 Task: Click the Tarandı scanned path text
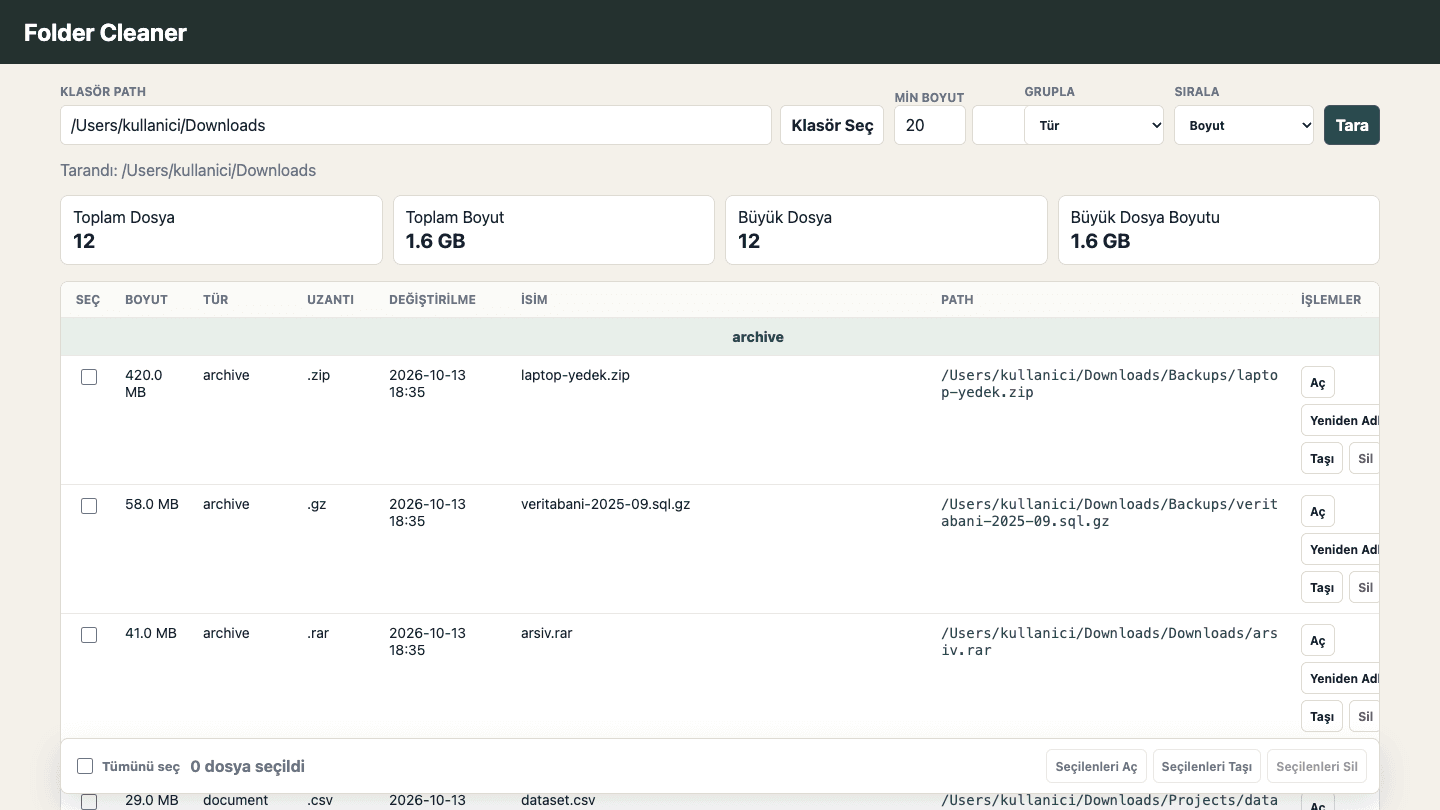188,170
